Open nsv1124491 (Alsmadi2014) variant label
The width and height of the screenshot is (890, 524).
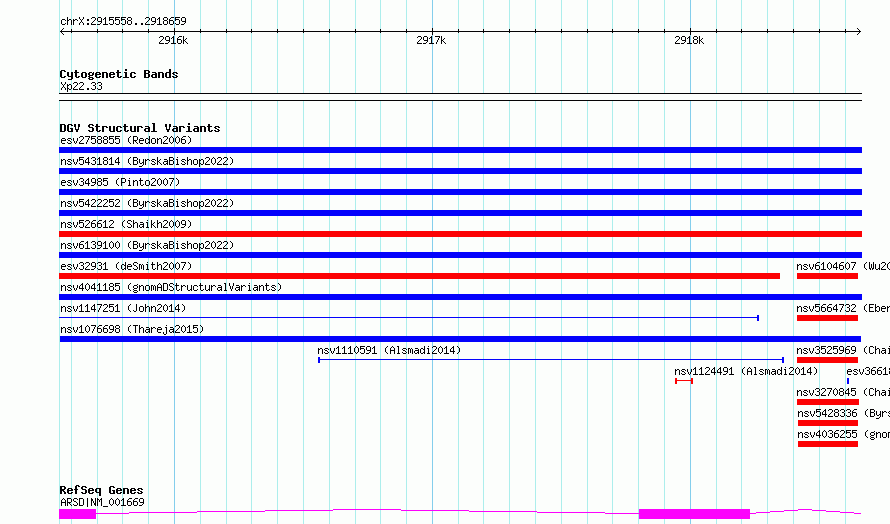point(746,371)
